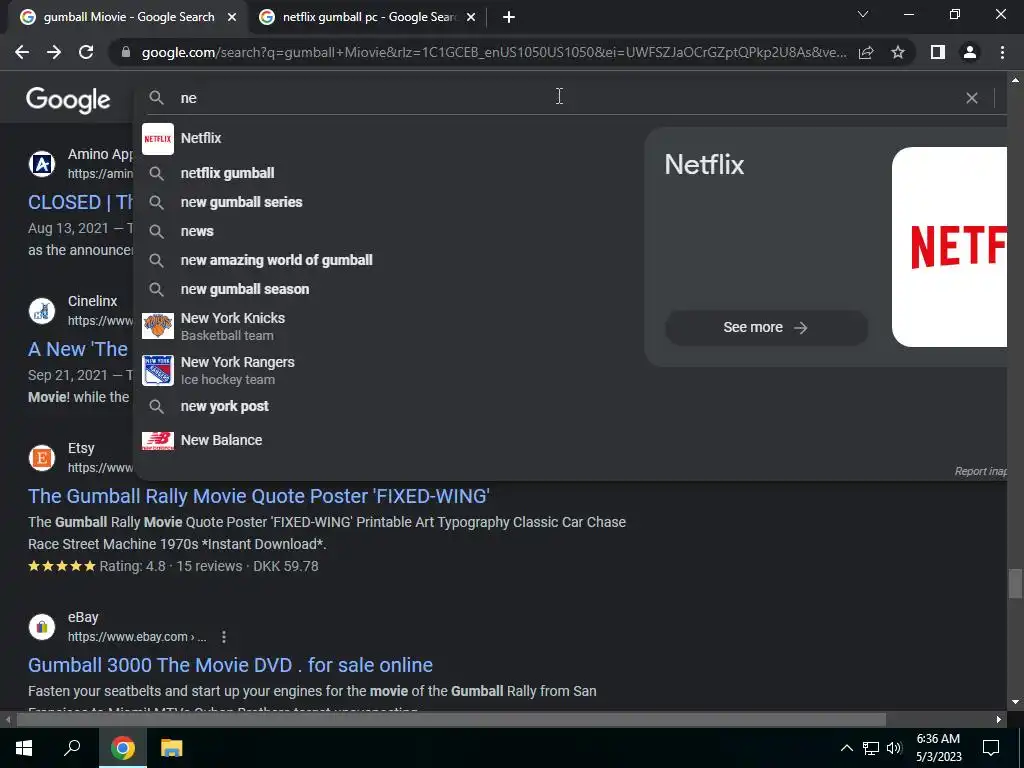Close the gumball Miovie tab
This screenshot has height=768, width=1024.
coord(232,18)
